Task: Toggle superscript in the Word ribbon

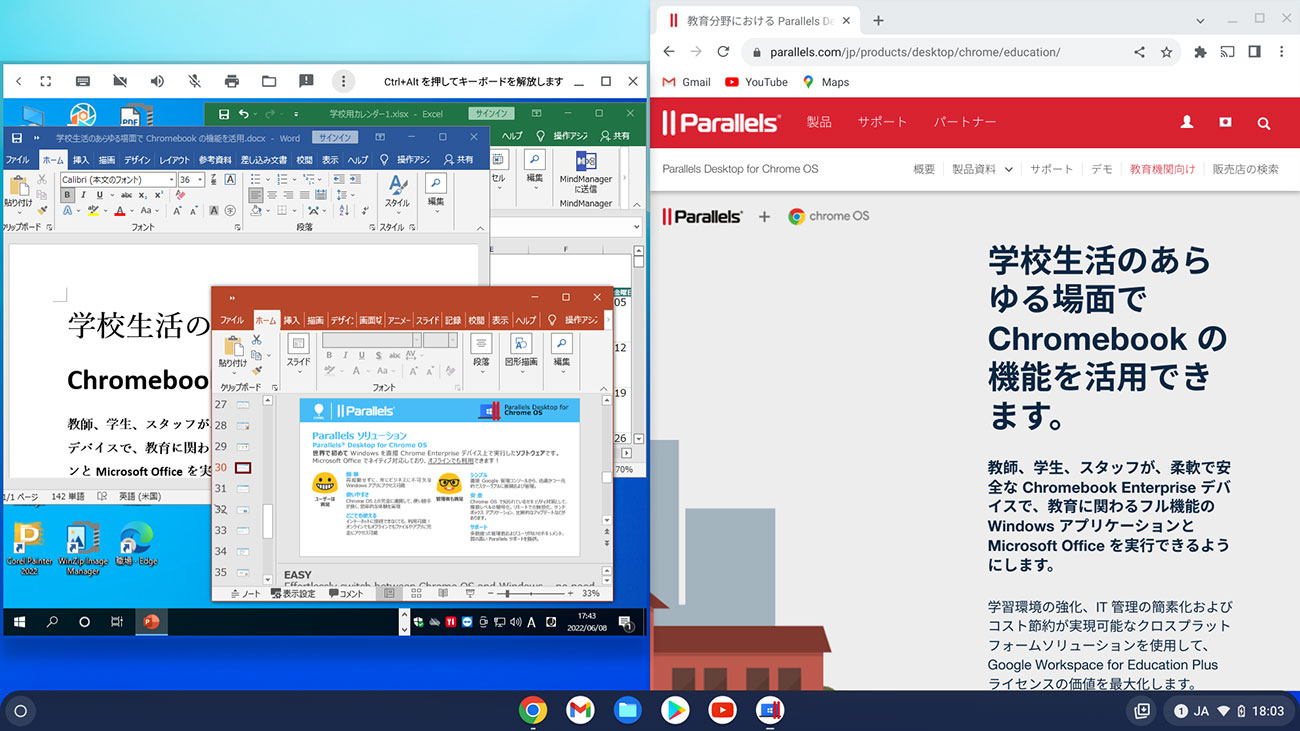Action: (x=158, y=195)
